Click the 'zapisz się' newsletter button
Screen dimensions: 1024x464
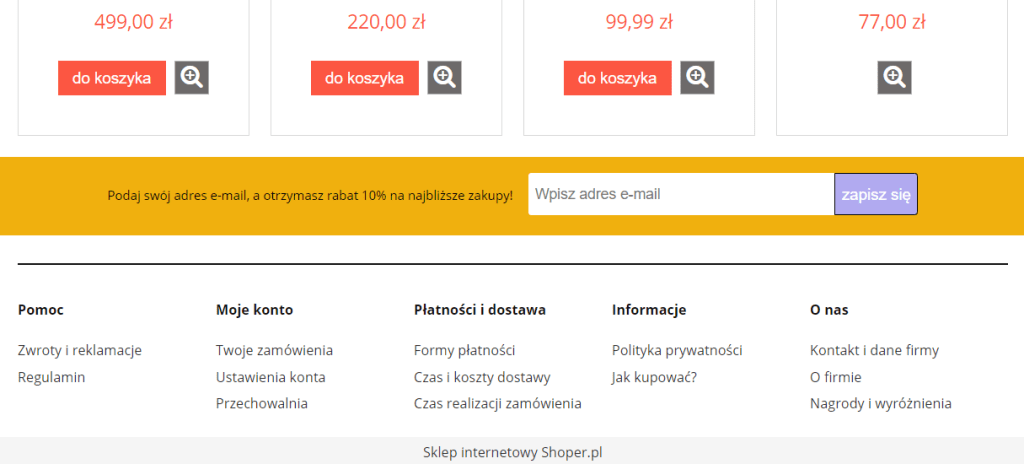pyautogui.click(x=875, y=194)
